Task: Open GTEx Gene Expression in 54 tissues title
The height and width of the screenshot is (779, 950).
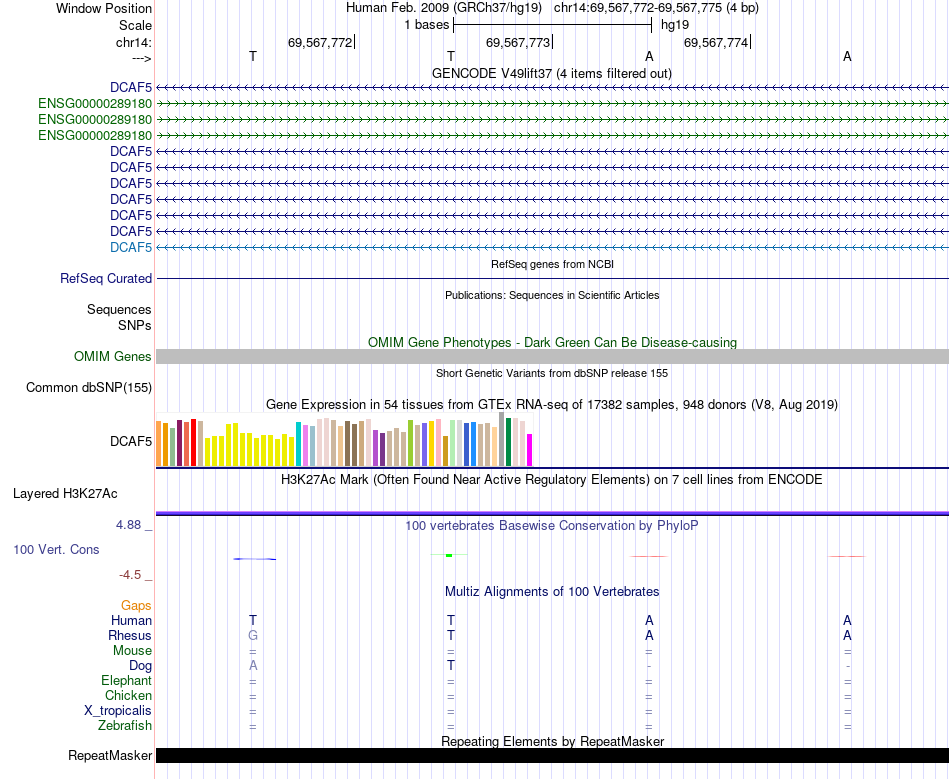Action: coord(552,404)
